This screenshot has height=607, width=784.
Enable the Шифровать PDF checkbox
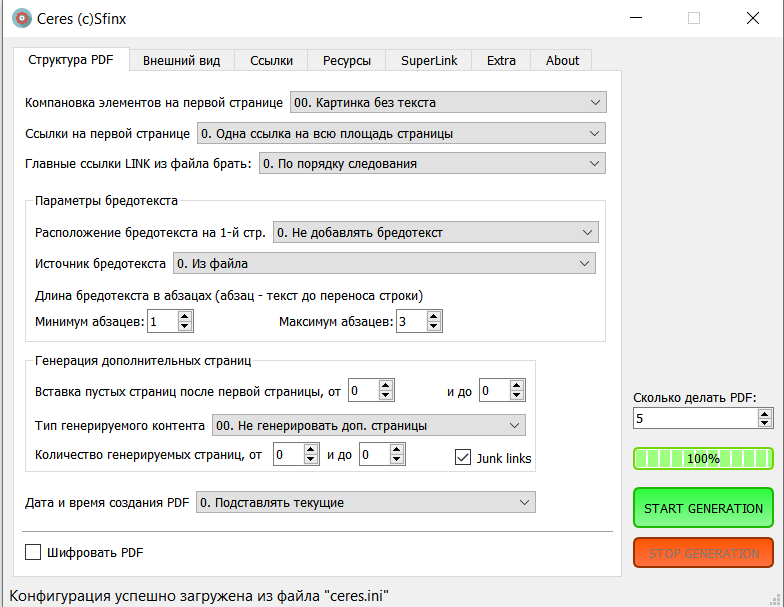pos(33,552)
